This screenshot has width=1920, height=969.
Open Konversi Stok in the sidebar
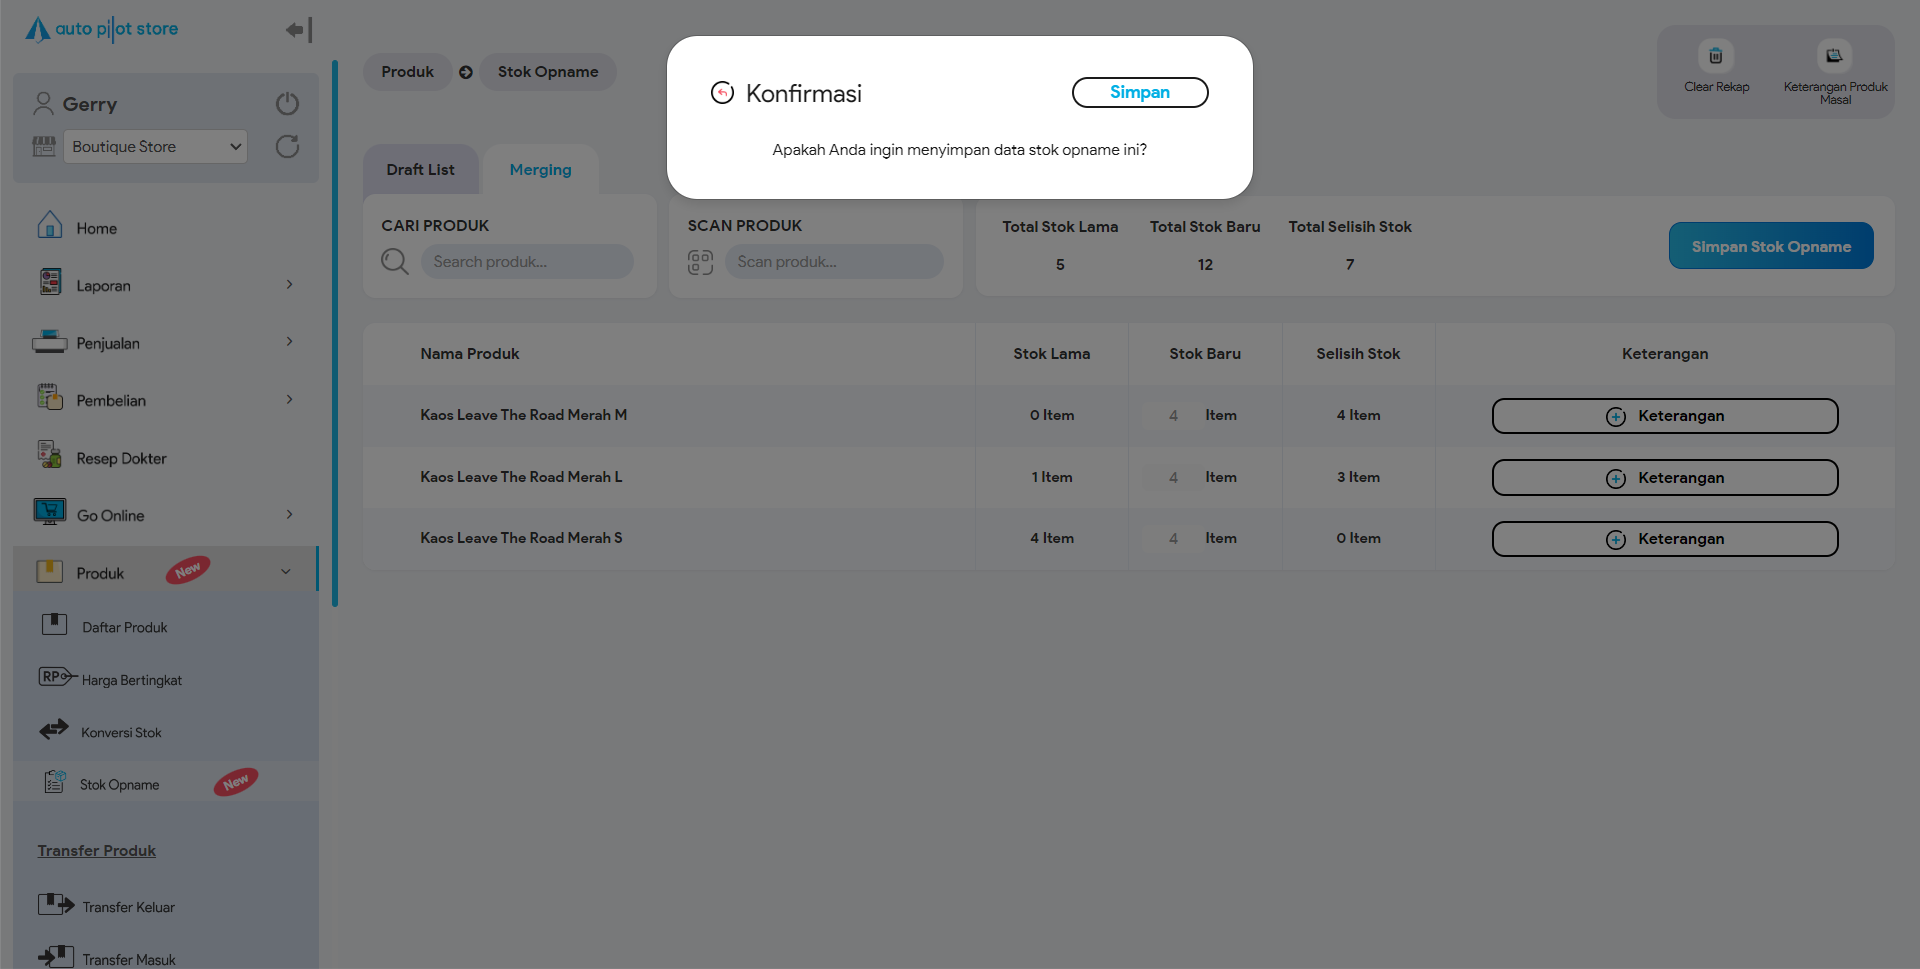(121, 733)
